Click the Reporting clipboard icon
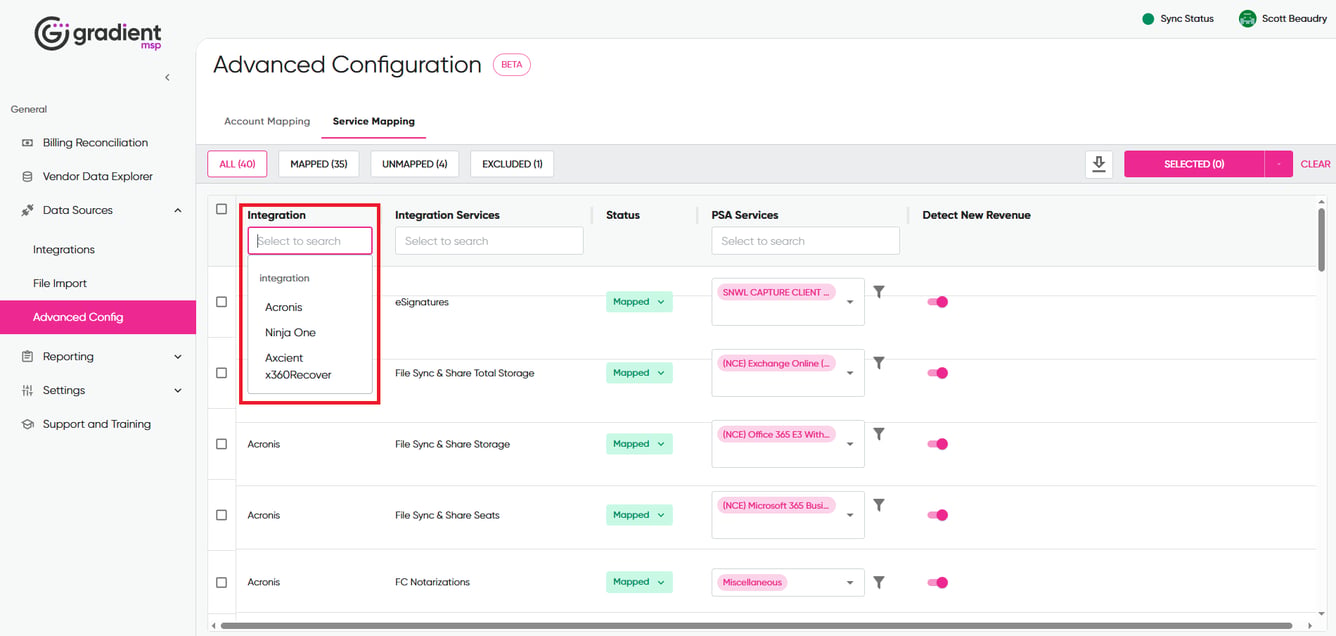The height and width of the screenshot is (636, 1336). [27, 357]
